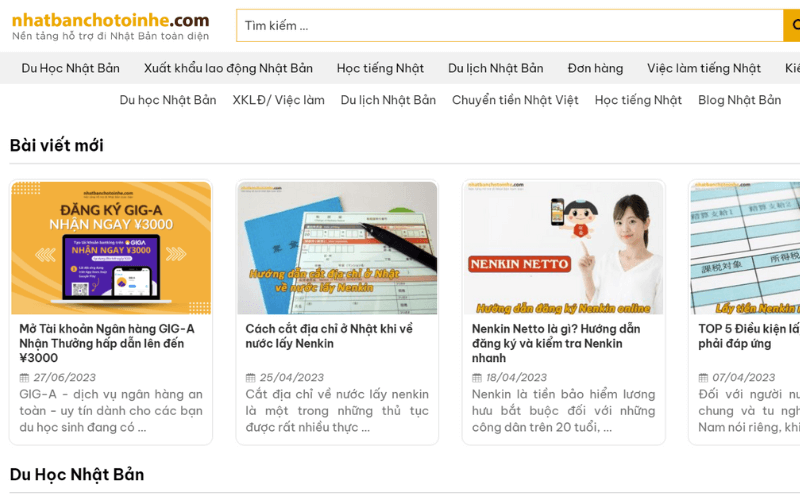The height and width of the screenshot is (500, 800).
Task: Read article Cách cắt địa chỉ ở Nhật
Action: coord(329,336)
